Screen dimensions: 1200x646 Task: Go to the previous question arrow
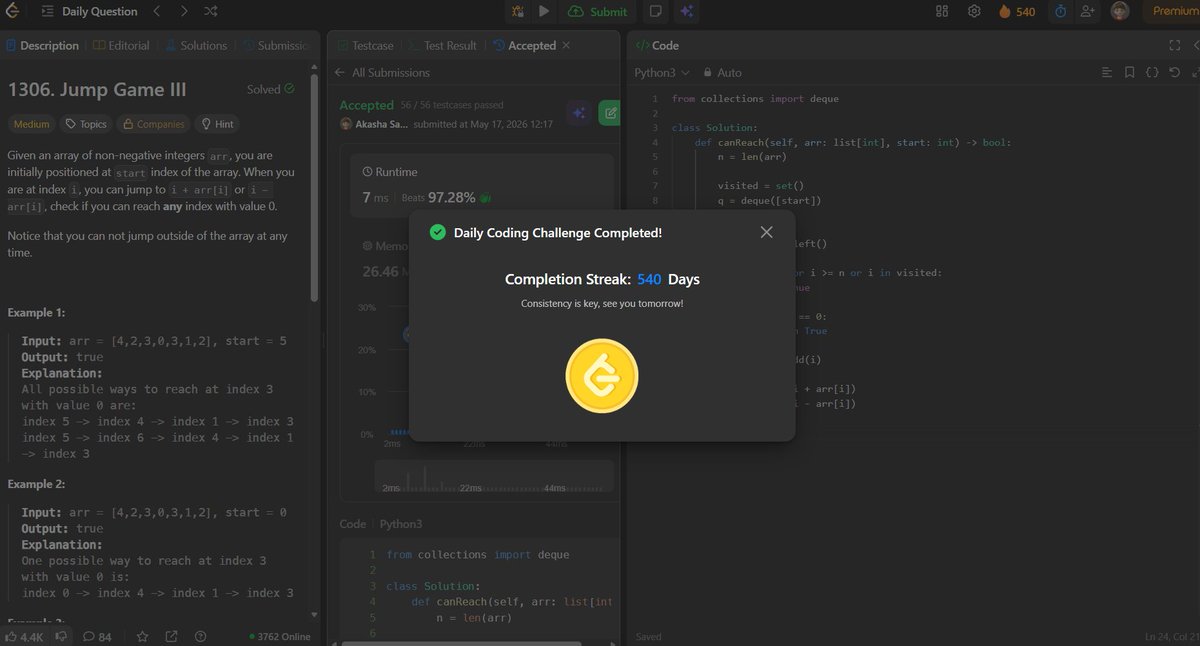[157, 12]
